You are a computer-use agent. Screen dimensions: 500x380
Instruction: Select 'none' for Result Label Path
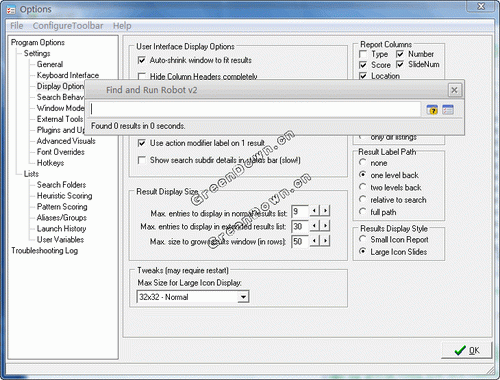tap(363, 162)
